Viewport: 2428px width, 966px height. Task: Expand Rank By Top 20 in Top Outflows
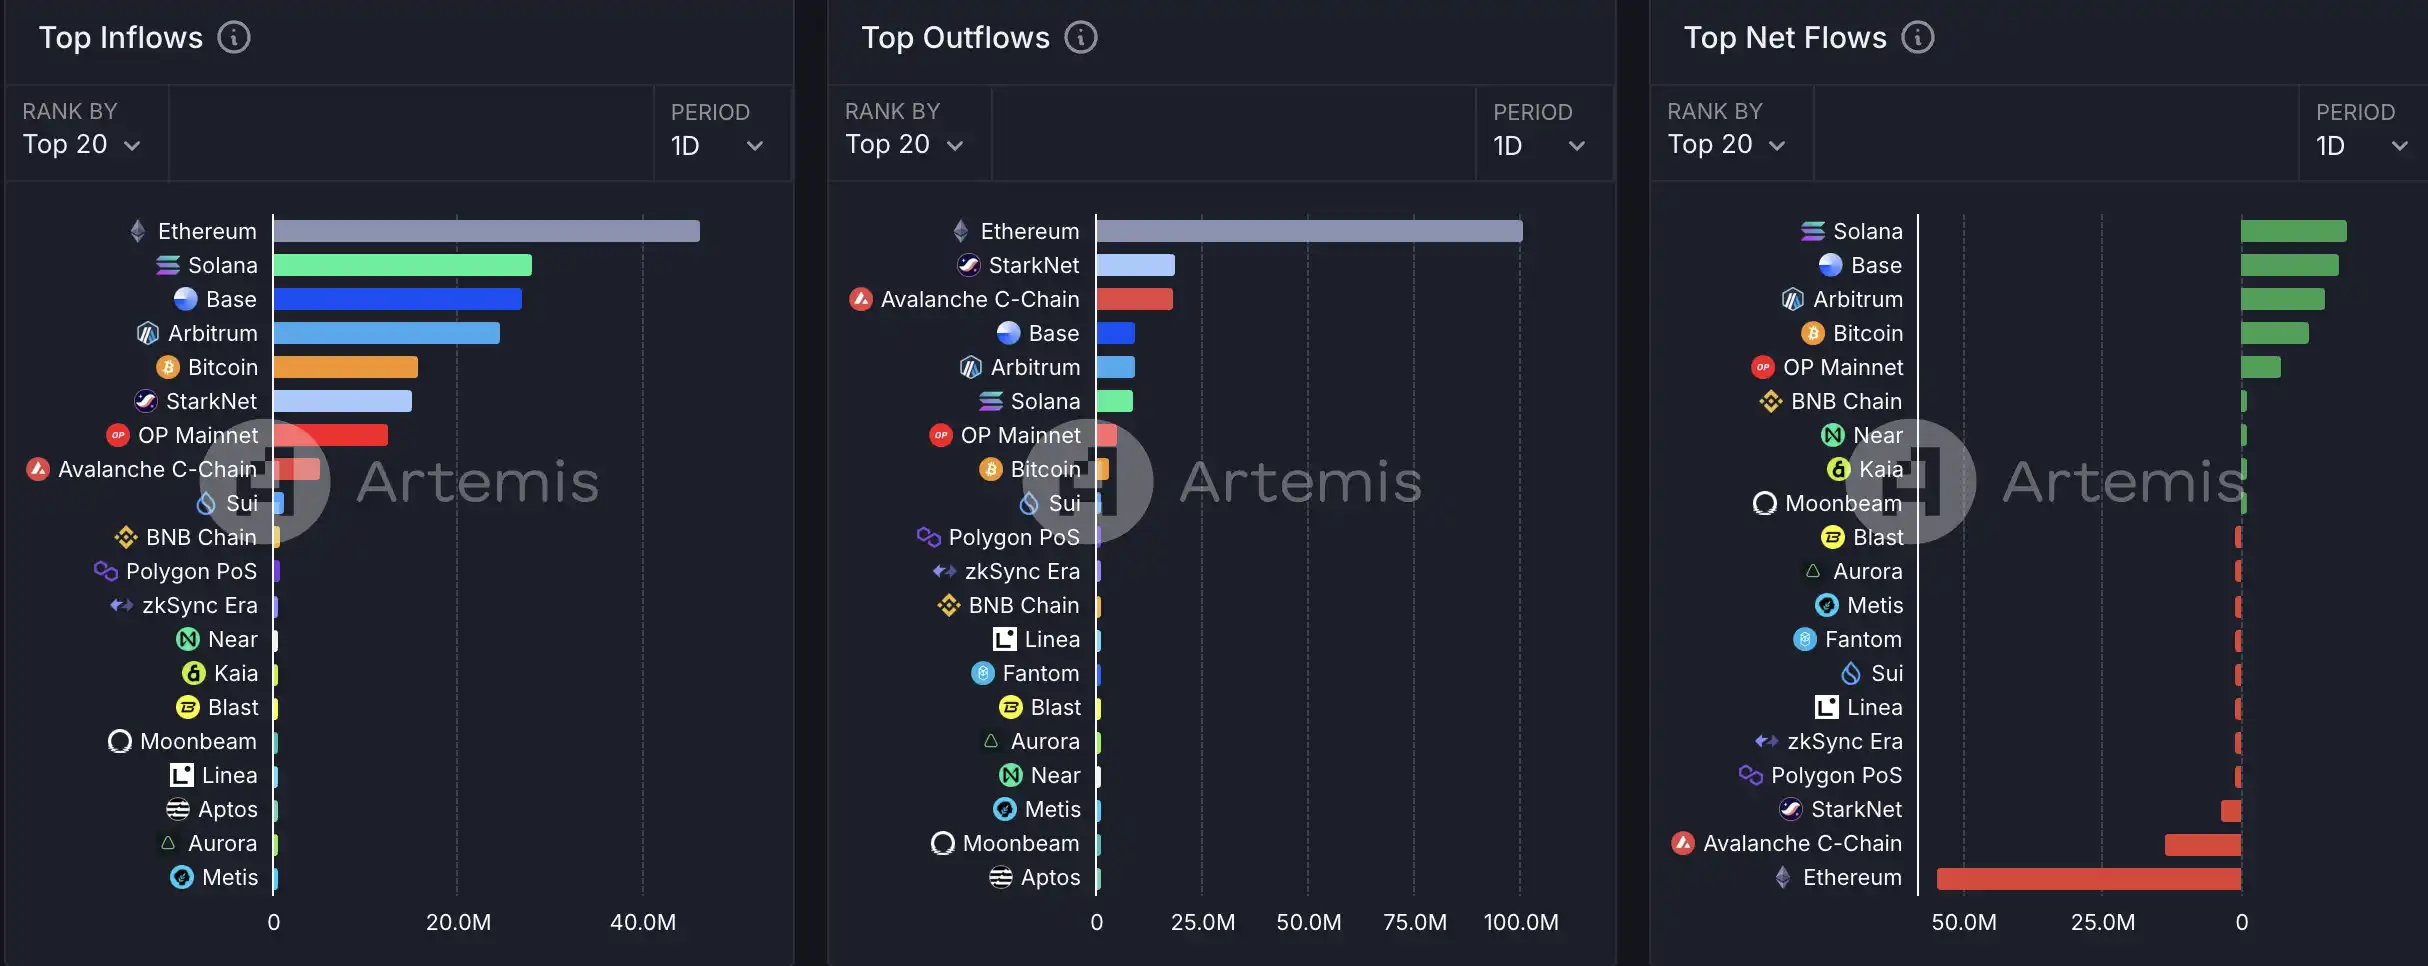904,145
